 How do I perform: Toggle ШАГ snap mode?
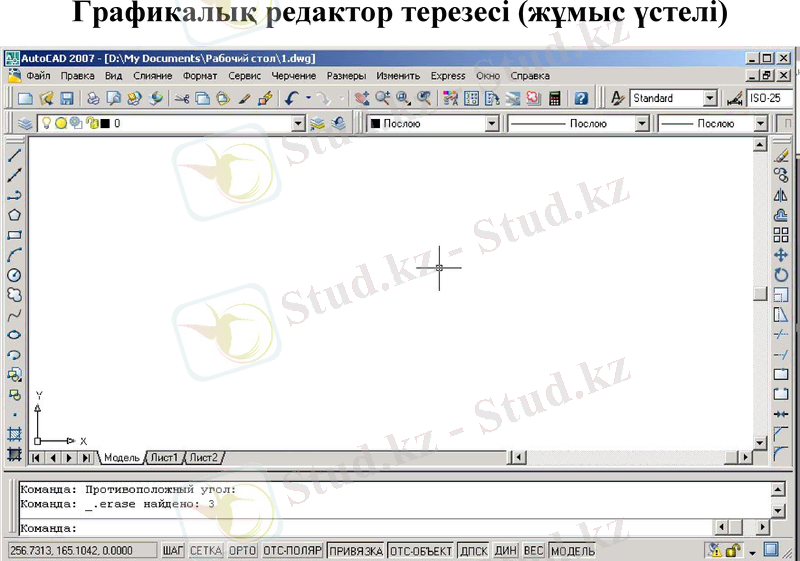pyautogui.click(x=173, y=551)
